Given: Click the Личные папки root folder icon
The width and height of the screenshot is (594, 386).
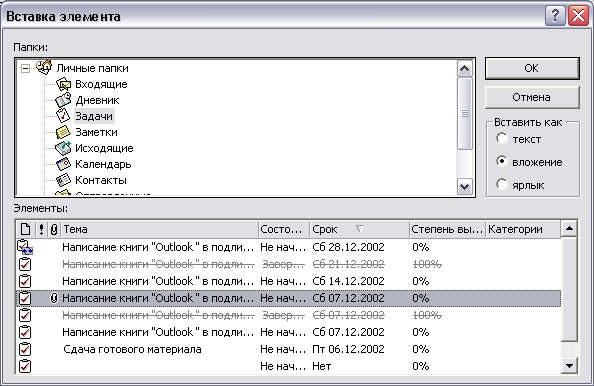Looking at the screenshot, I should tap(44, 67).
